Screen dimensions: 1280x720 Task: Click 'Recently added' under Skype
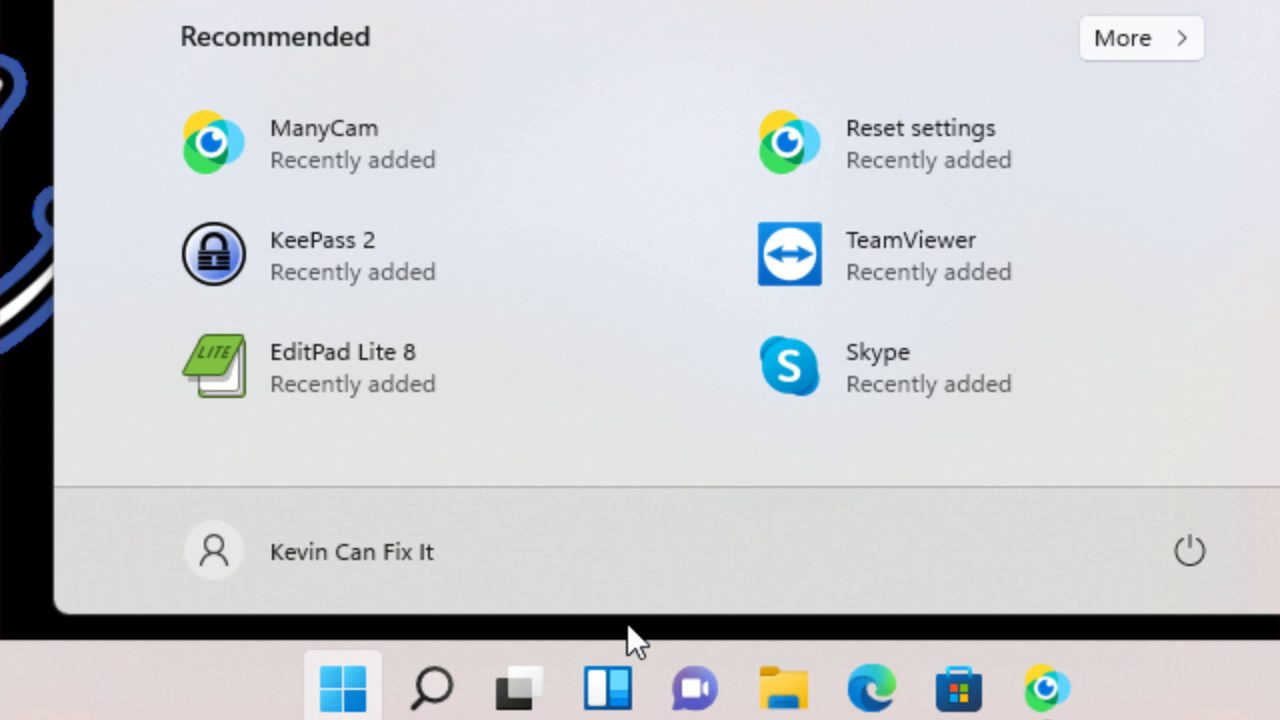tap(928, 384)
